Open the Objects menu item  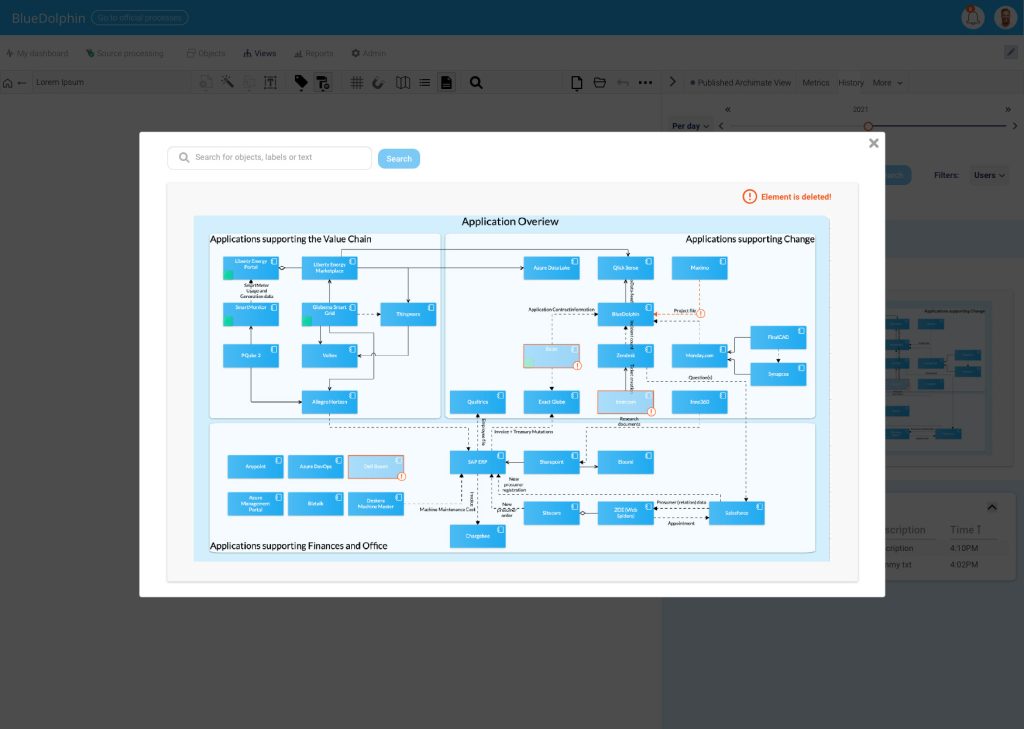point(206,54)
